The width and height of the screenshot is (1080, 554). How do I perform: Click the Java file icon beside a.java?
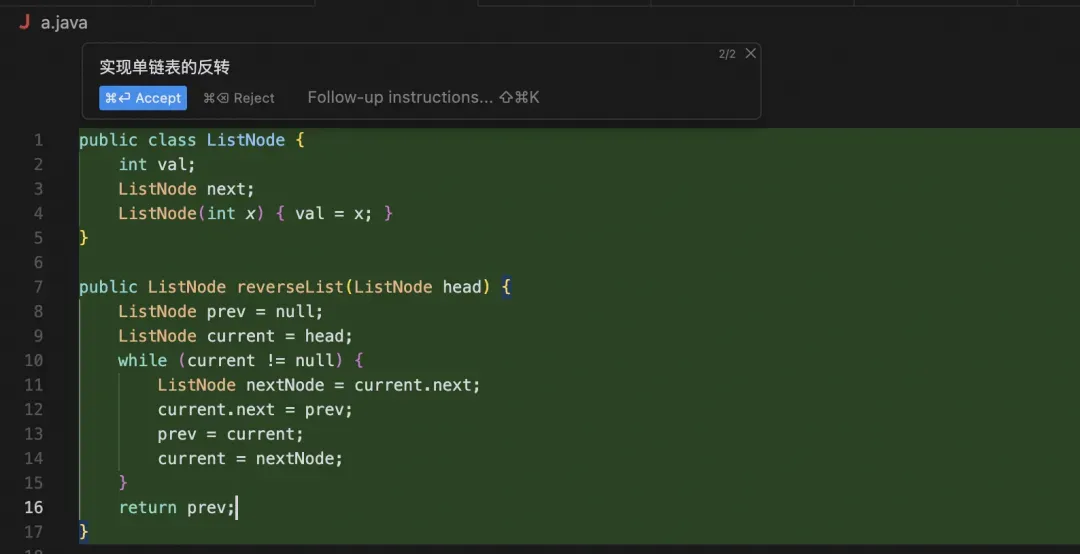(x=25, y=22)
